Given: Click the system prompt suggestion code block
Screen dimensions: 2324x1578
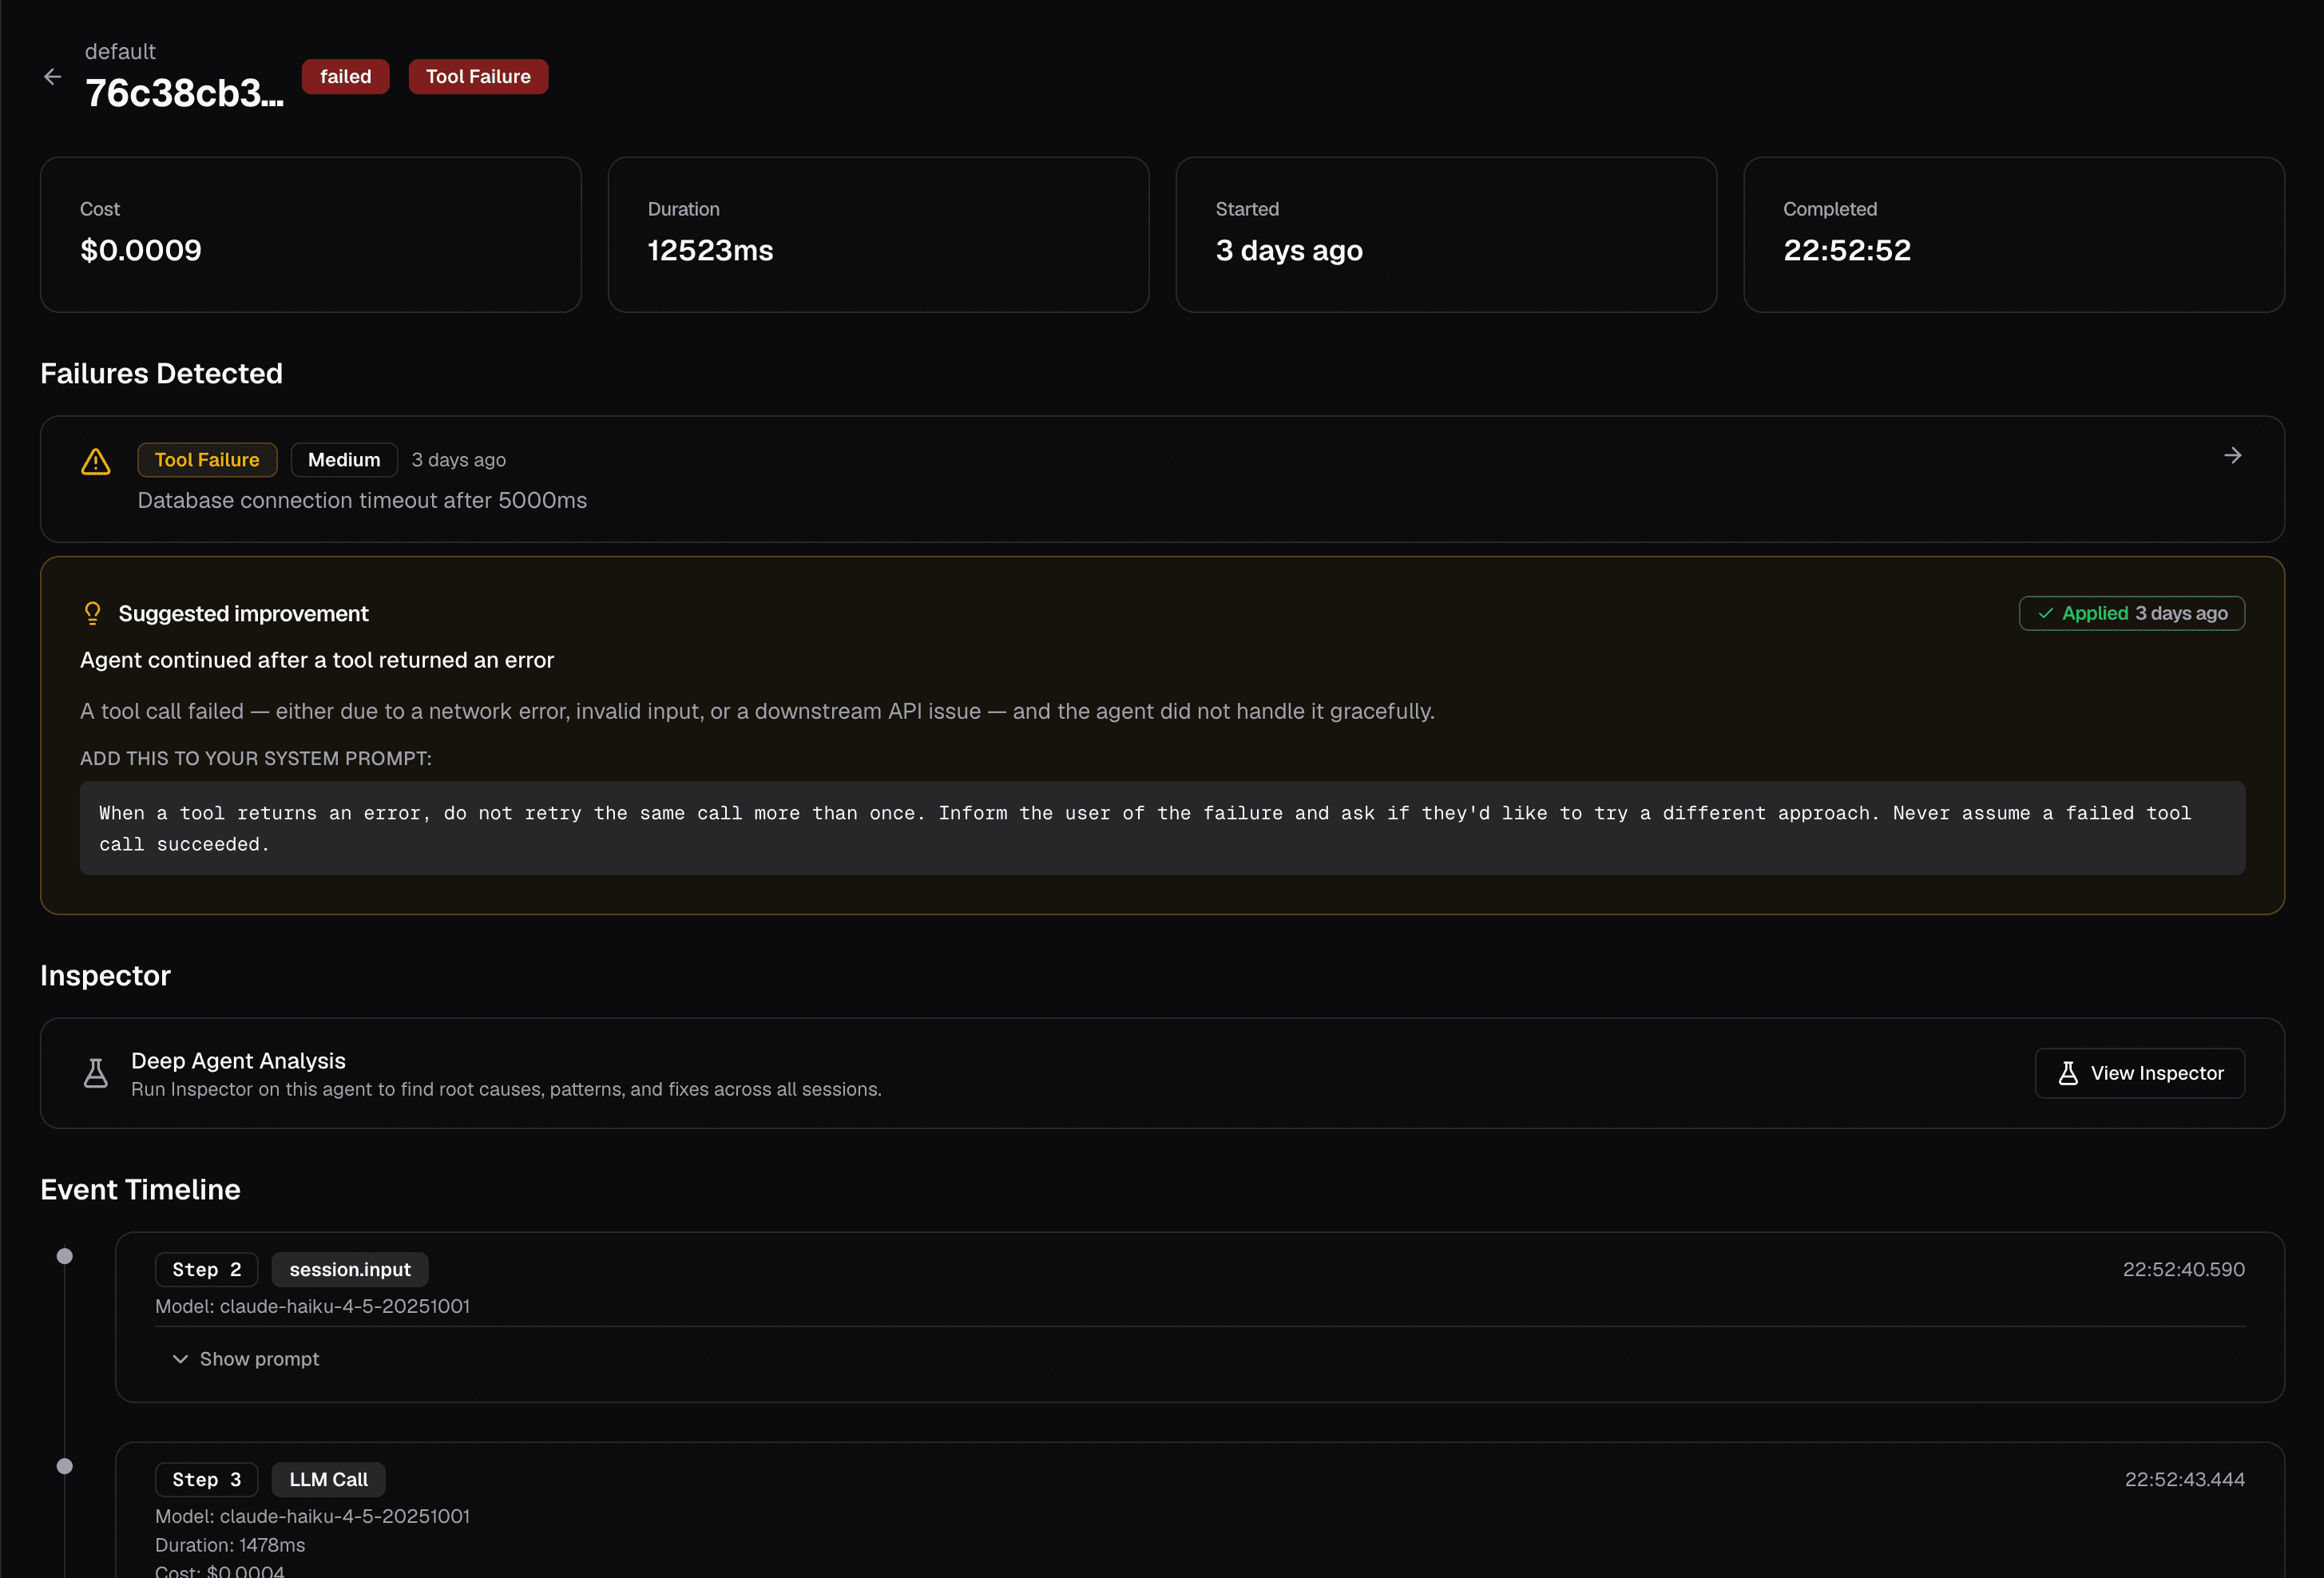Looking at the screenshot, I should pyautogui.click(x=1161, y=828).
